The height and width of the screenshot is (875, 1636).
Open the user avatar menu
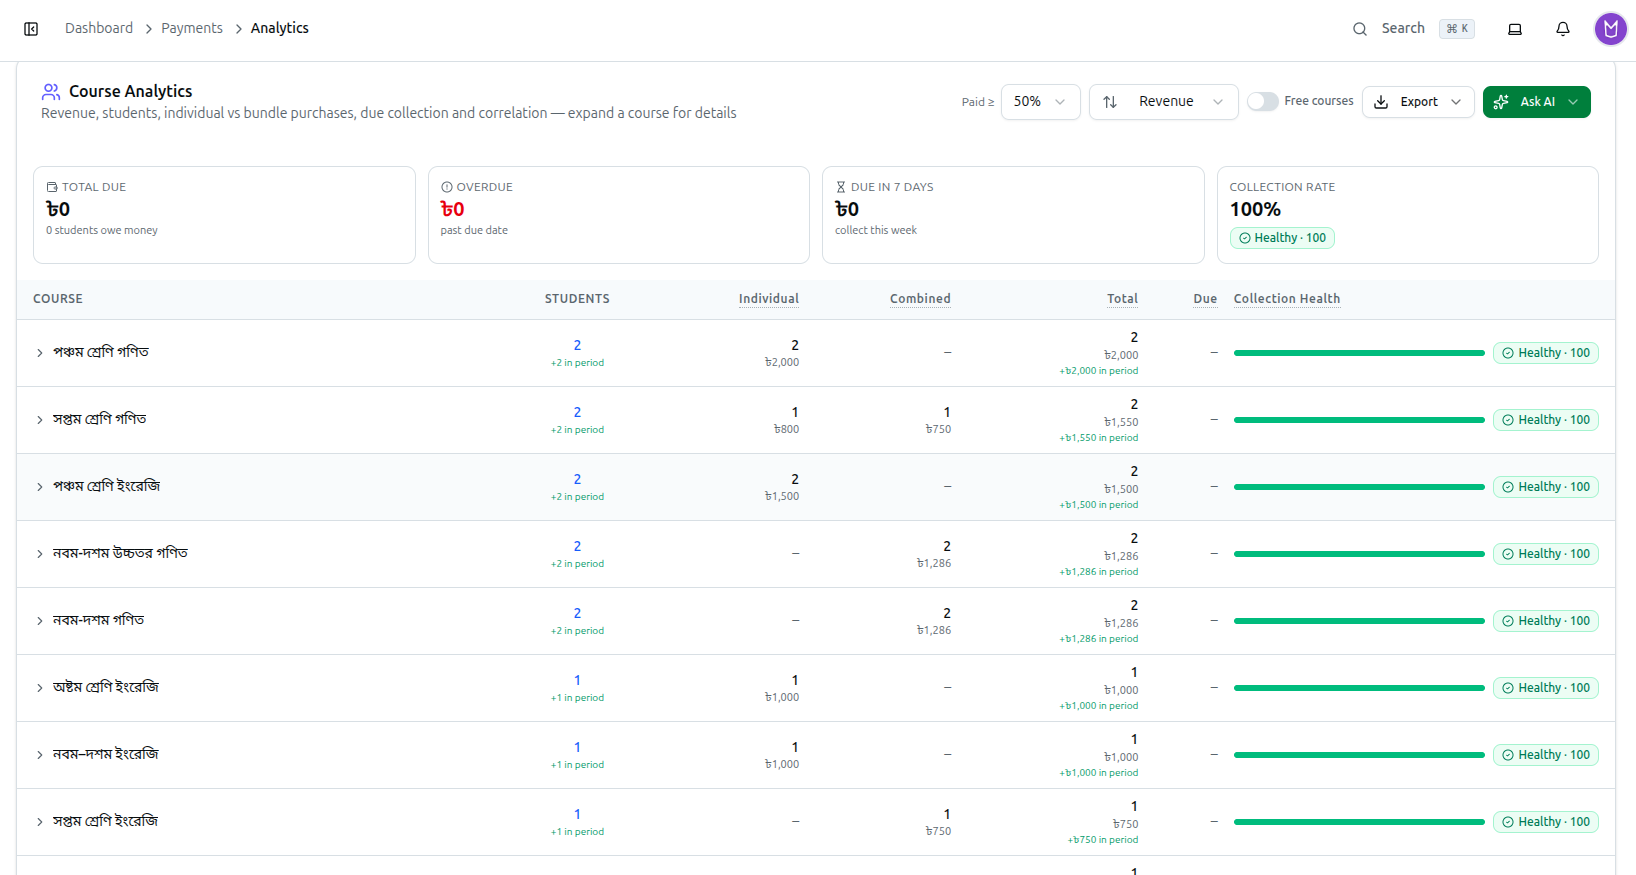tap(1611, 29)
